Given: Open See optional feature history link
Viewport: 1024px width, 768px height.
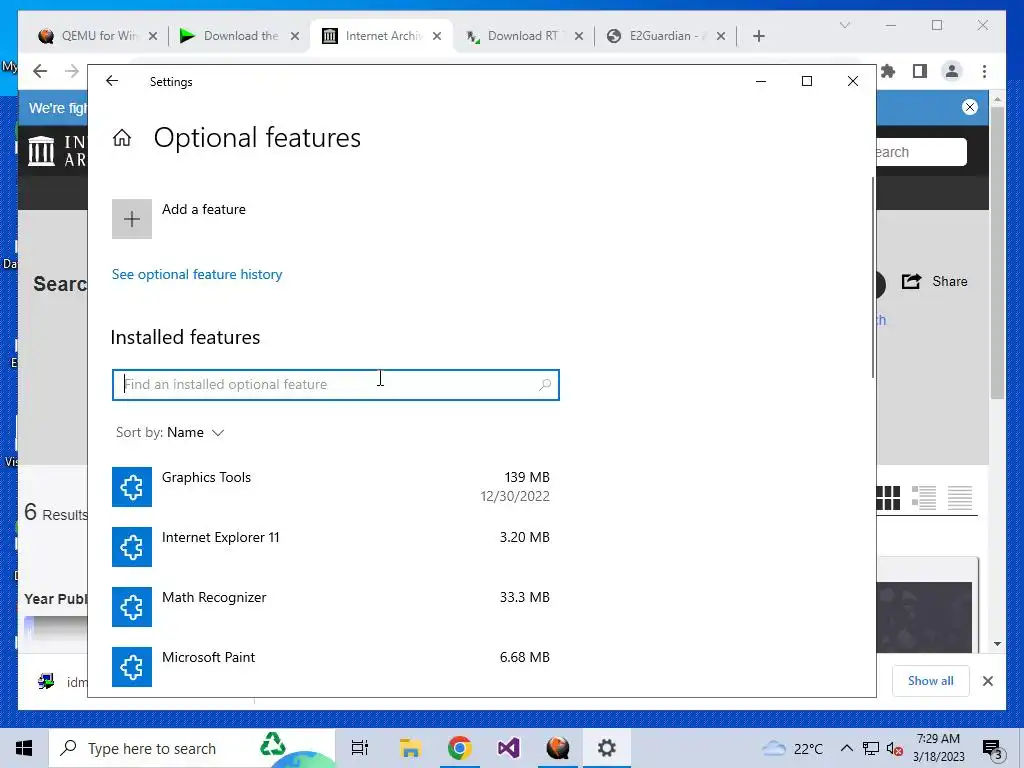Looking at the screenshot, I should pos(197,274).
